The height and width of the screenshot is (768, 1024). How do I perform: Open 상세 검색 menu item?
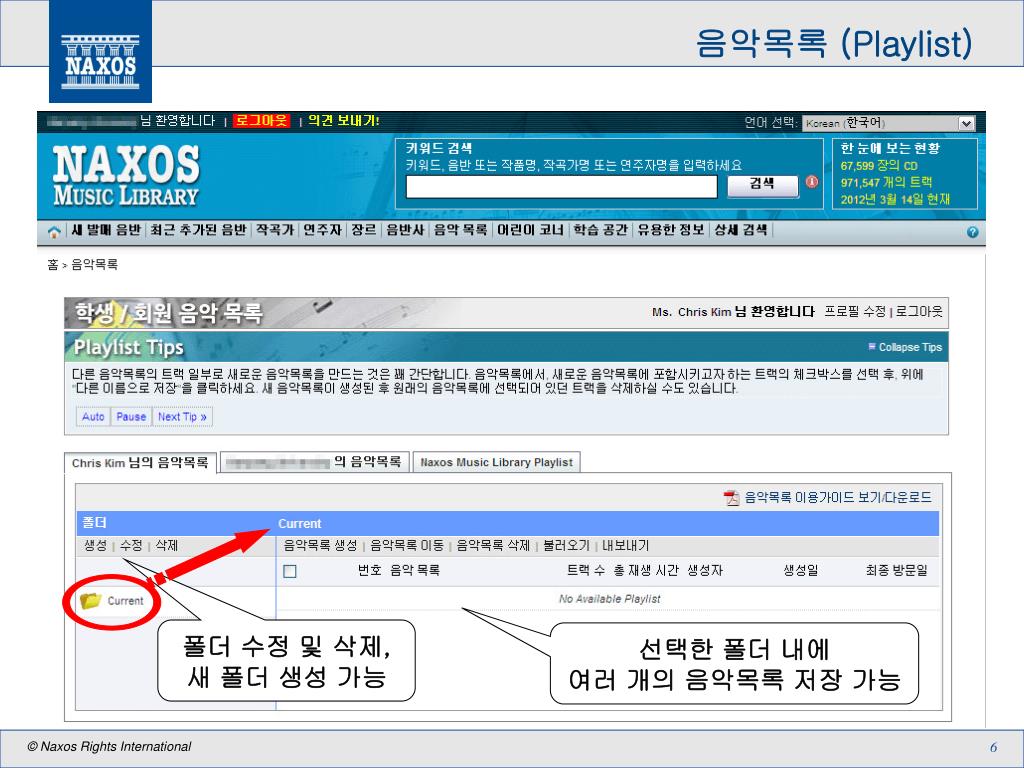click(741, 230)
